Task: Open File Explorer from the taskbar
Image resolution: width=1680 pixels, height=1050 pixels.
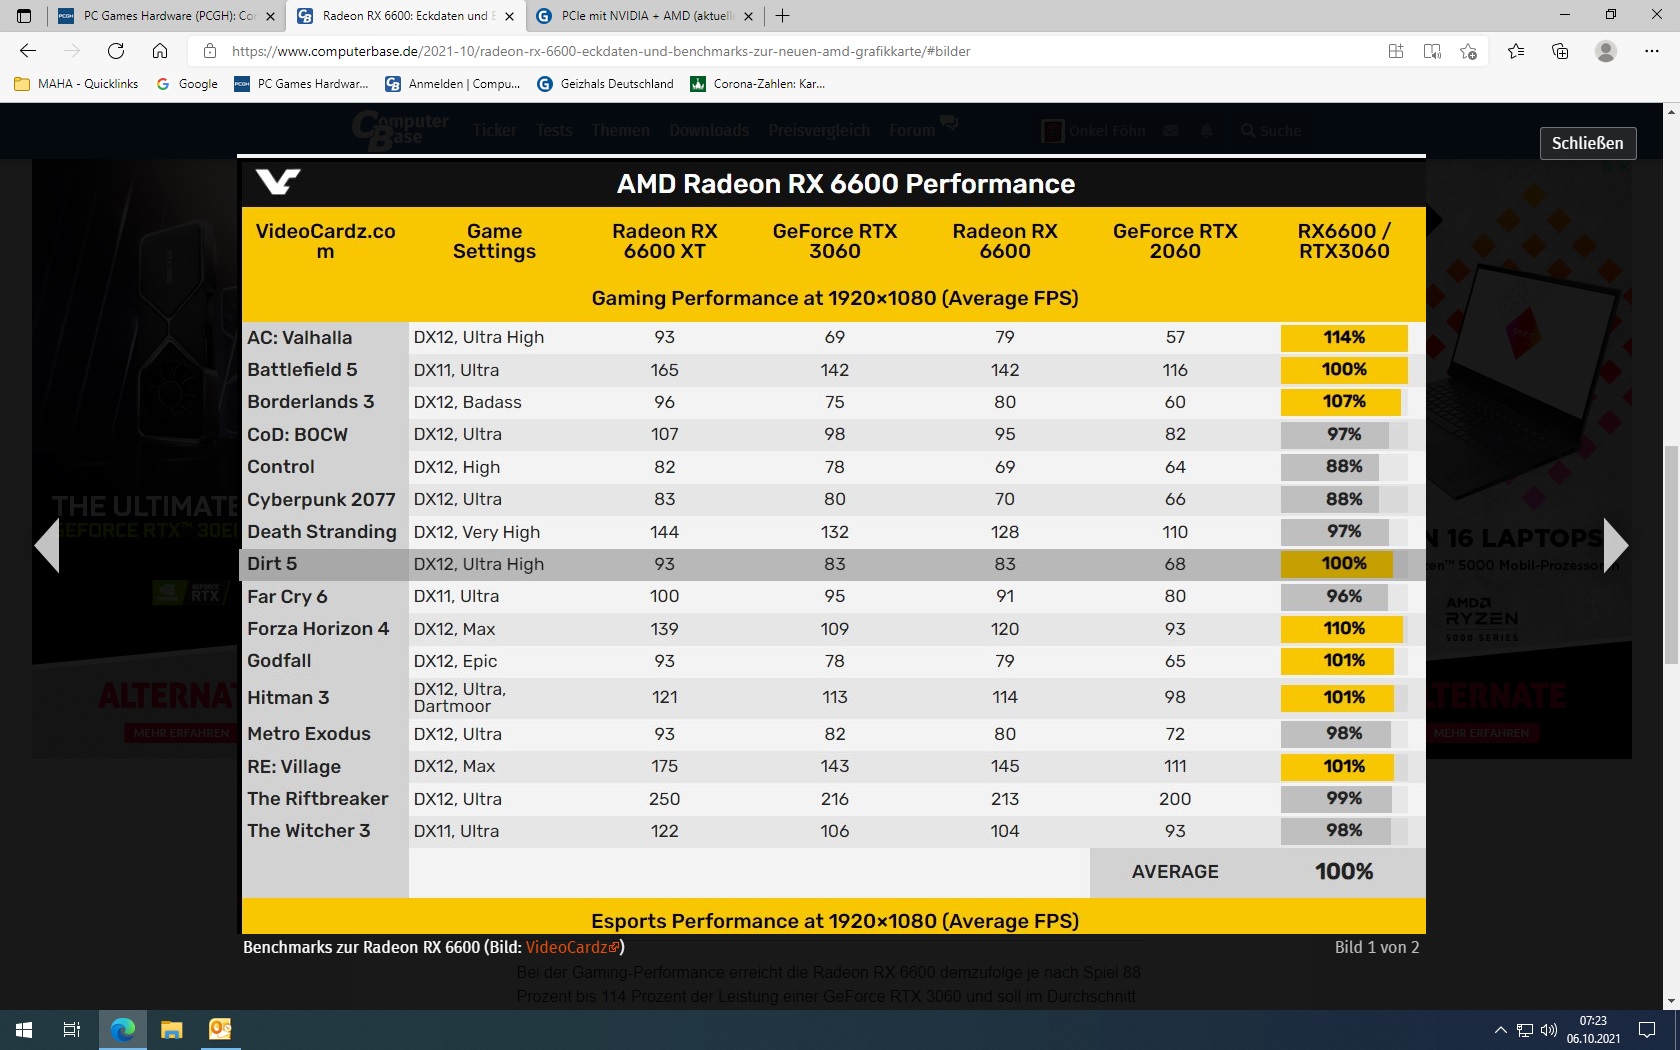Action: point(171,1030)
